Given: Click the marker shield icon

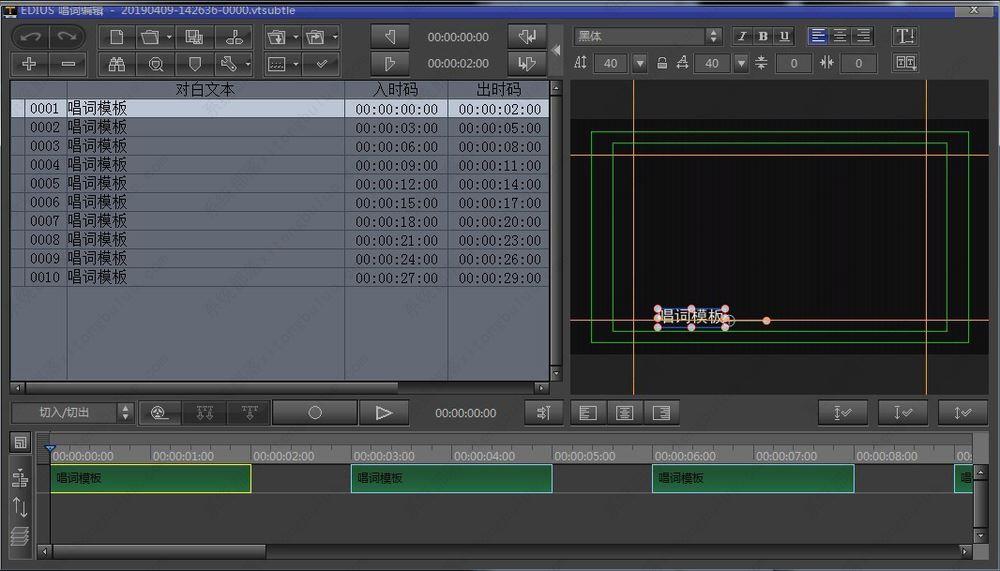Looking at the screenshot, I should [195, 64].
